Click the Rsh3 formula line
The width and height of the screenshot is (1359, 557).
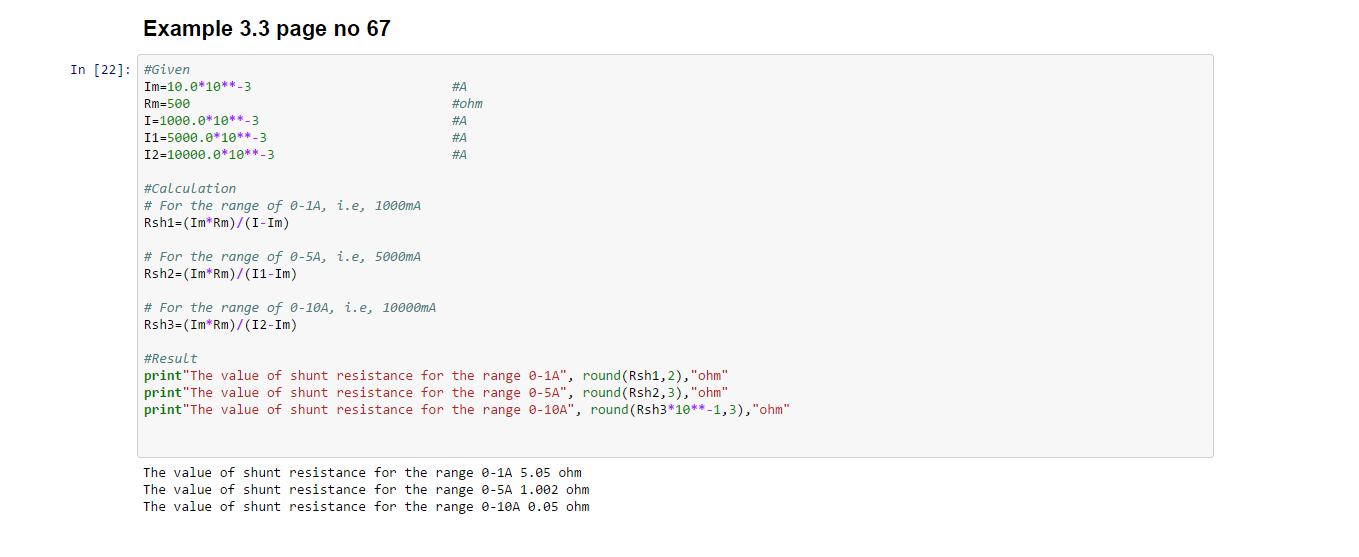click(x=220, y=325)
